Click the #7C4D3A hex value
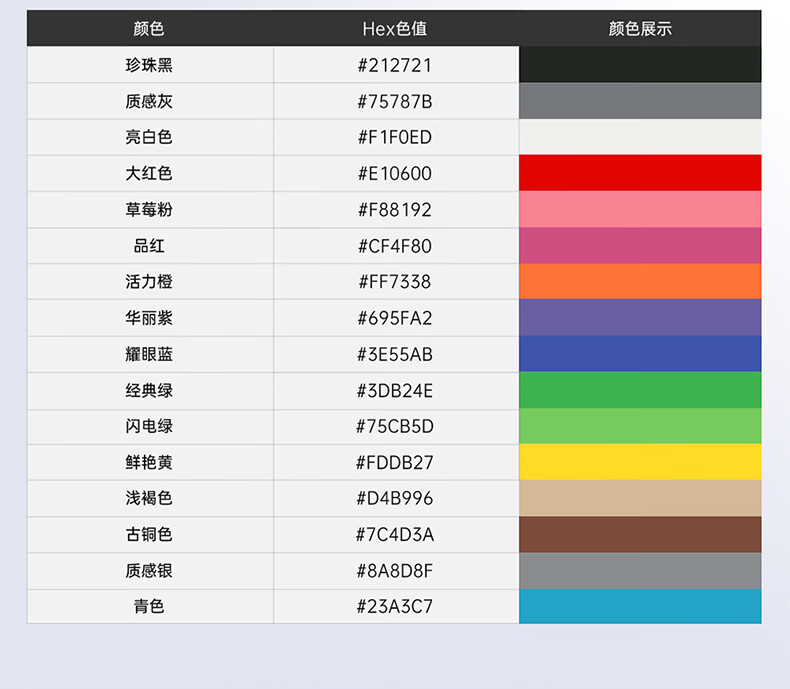 click(396, 534)
